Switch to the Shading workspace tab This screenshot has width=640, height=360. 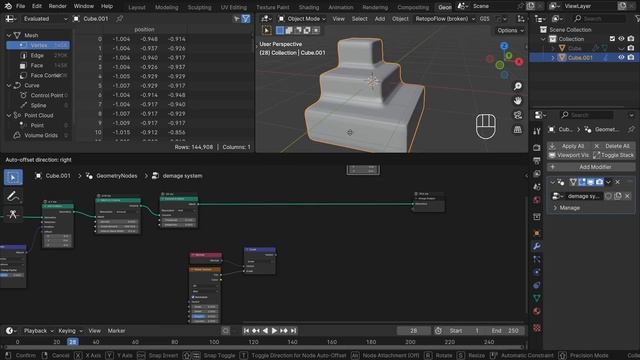[x=309, y=7]
